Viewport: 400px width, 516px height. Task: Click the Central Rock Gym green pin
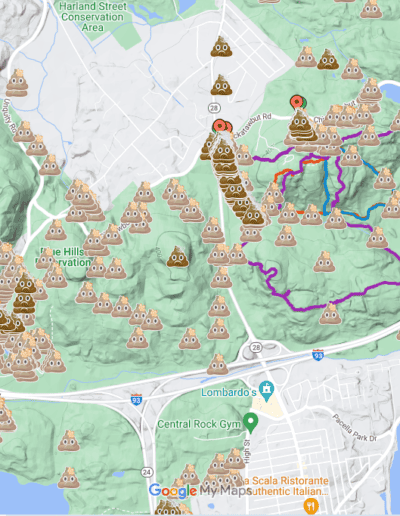[x=251, y=421]
